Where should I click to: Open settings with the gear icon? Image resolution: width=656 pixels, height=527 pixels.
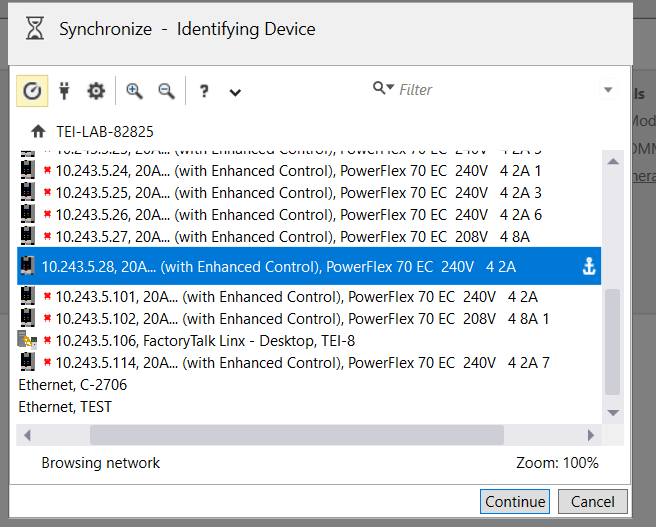[96, 91]
